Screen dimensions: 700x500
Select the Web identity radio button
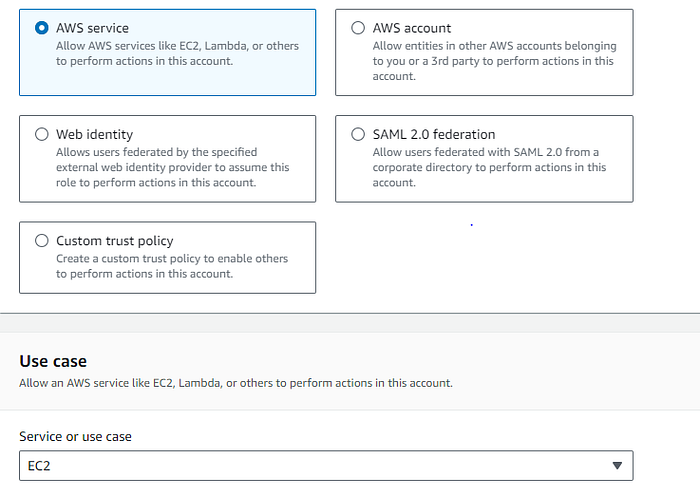[x=42, y=134]
